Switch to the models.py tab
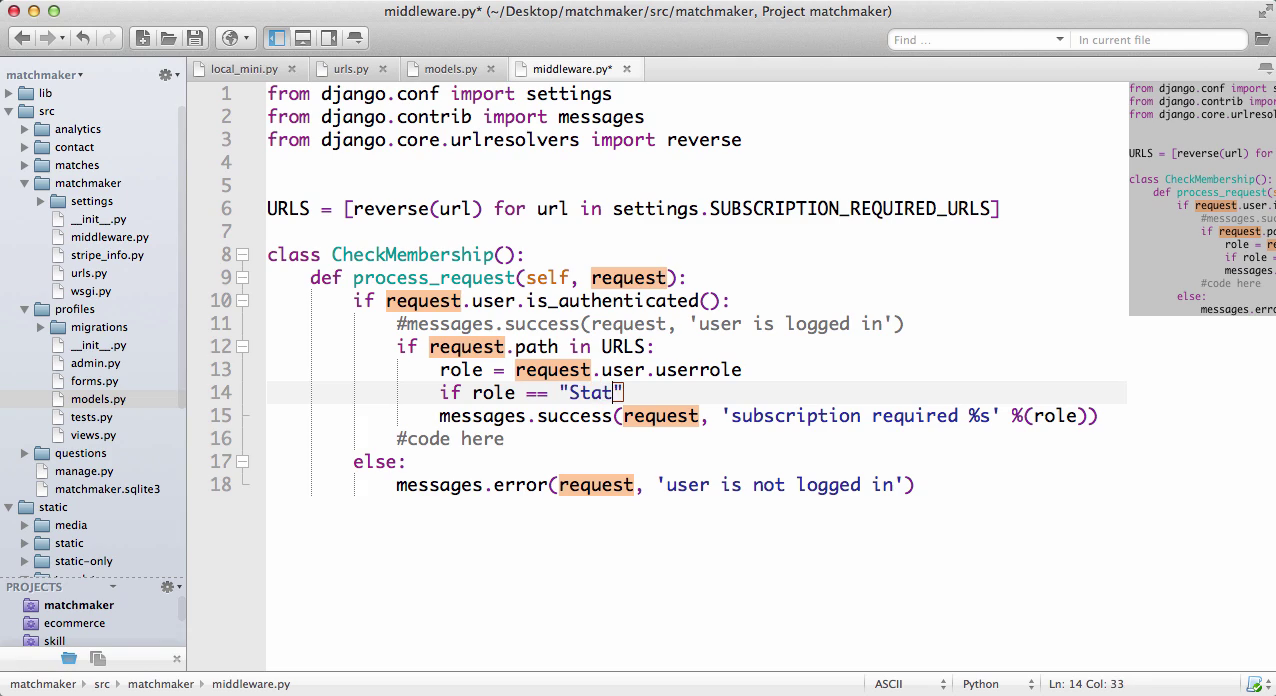1276x696 pixels. click(450, 69)
